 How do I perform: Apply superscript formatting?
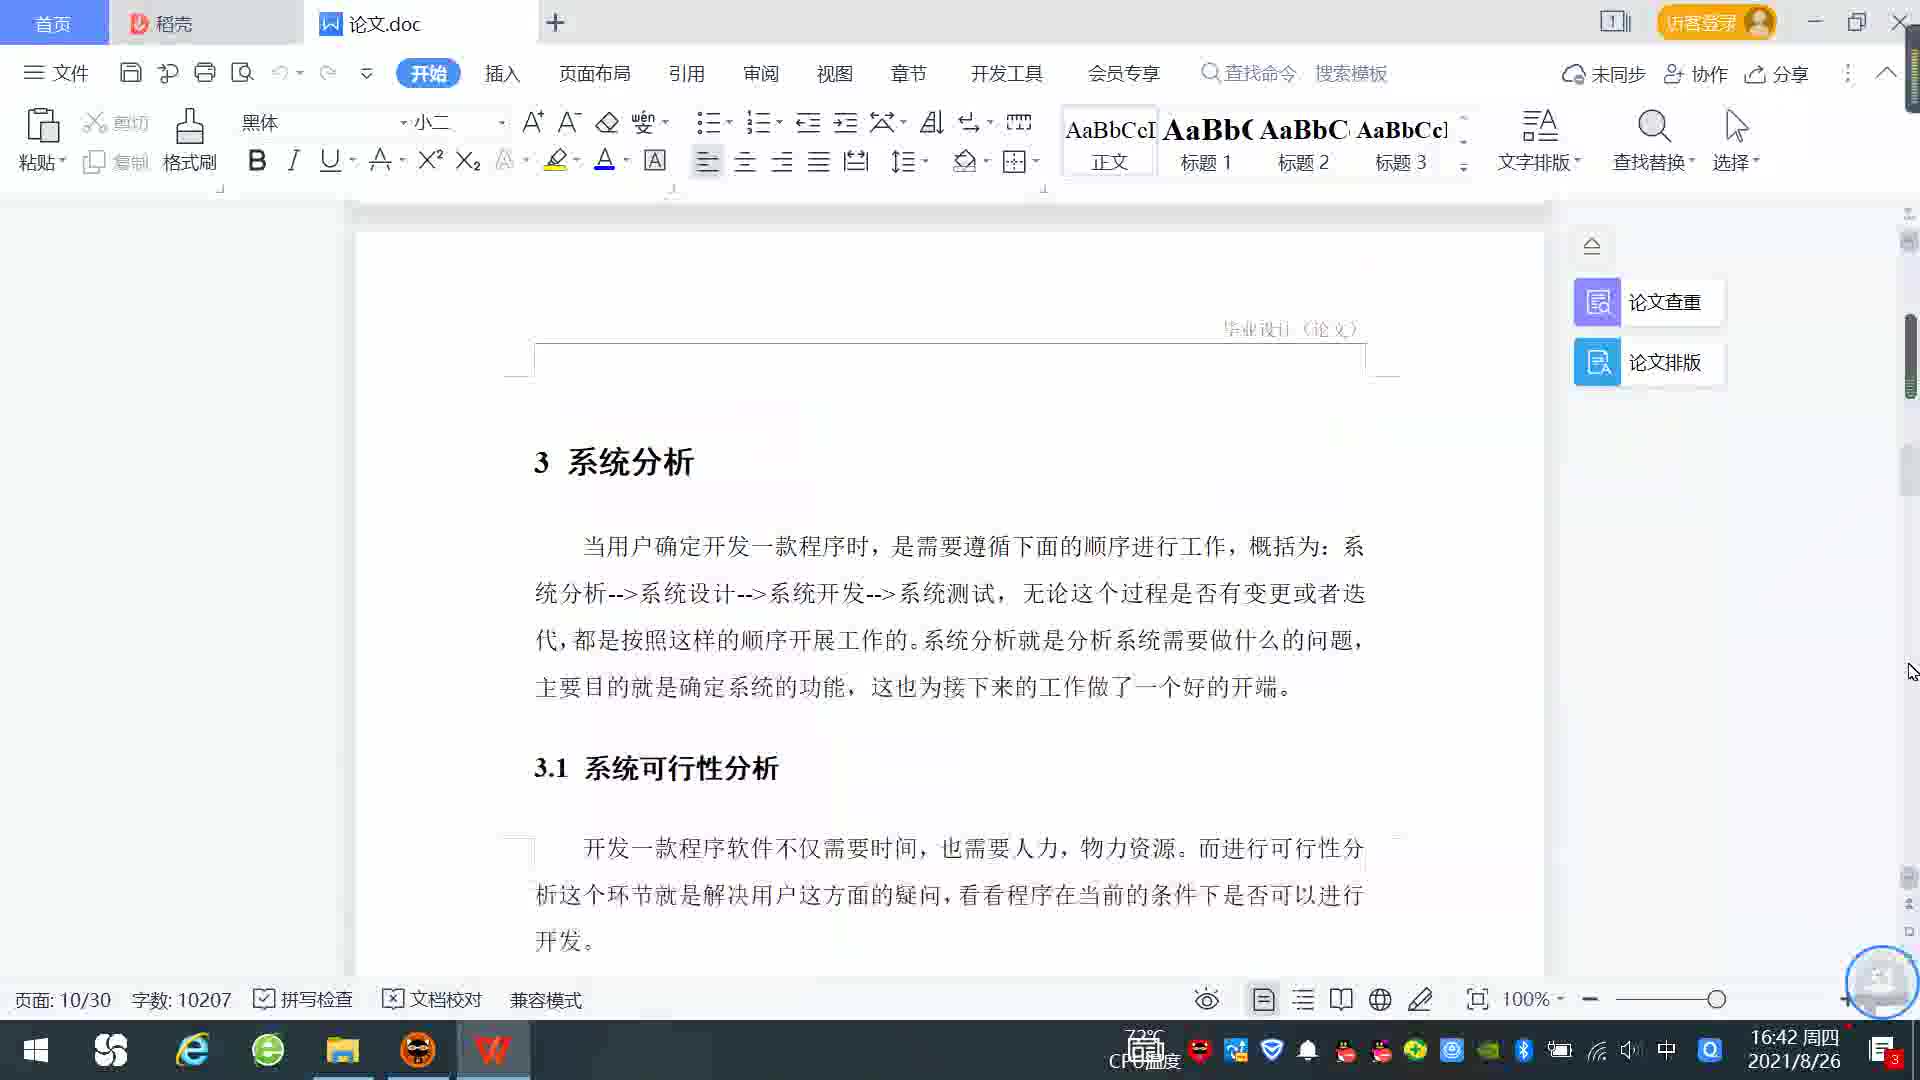(x=430, y=160)
